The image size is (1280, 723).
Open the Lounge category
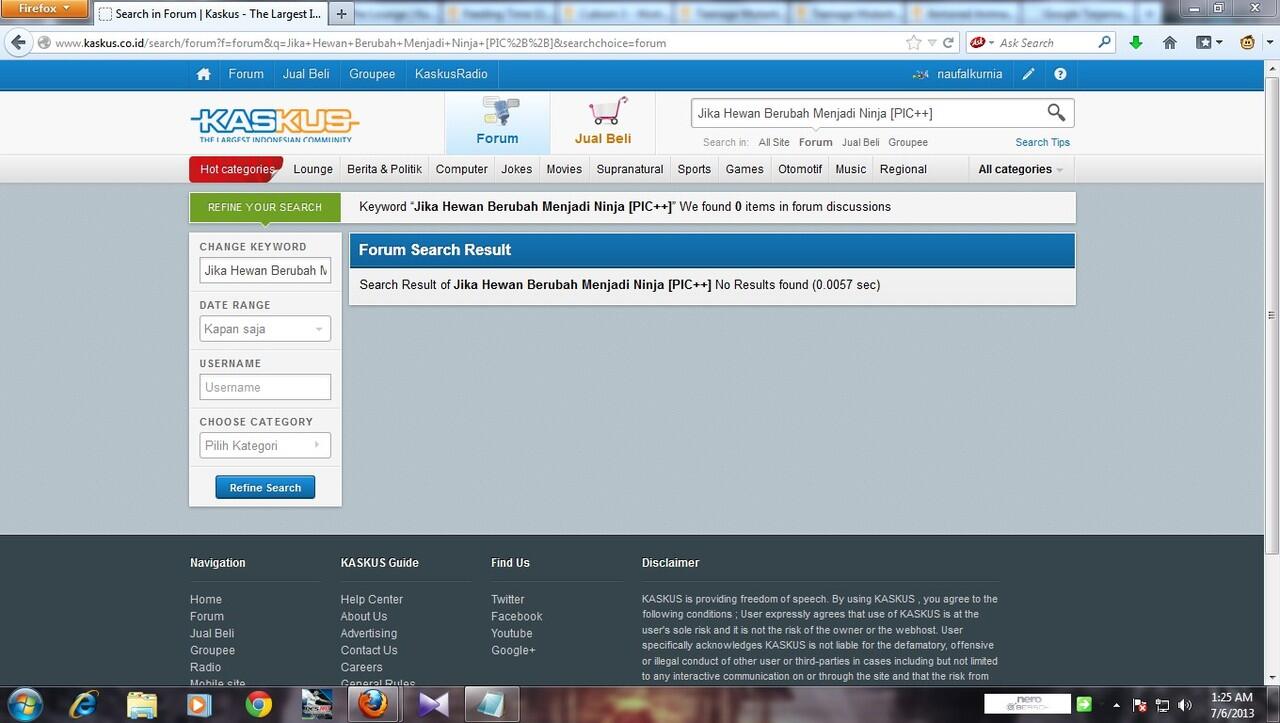313,169
